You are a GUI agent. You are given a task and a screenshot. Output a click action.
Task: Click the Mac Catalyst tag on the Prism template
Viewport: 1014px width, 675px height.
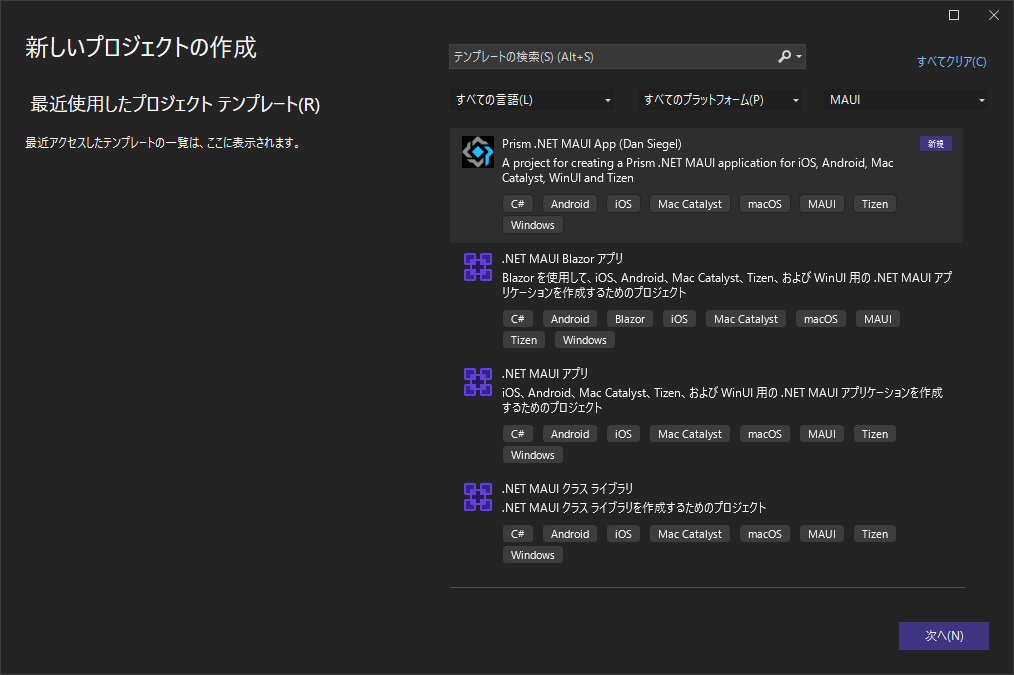point(689,204)
